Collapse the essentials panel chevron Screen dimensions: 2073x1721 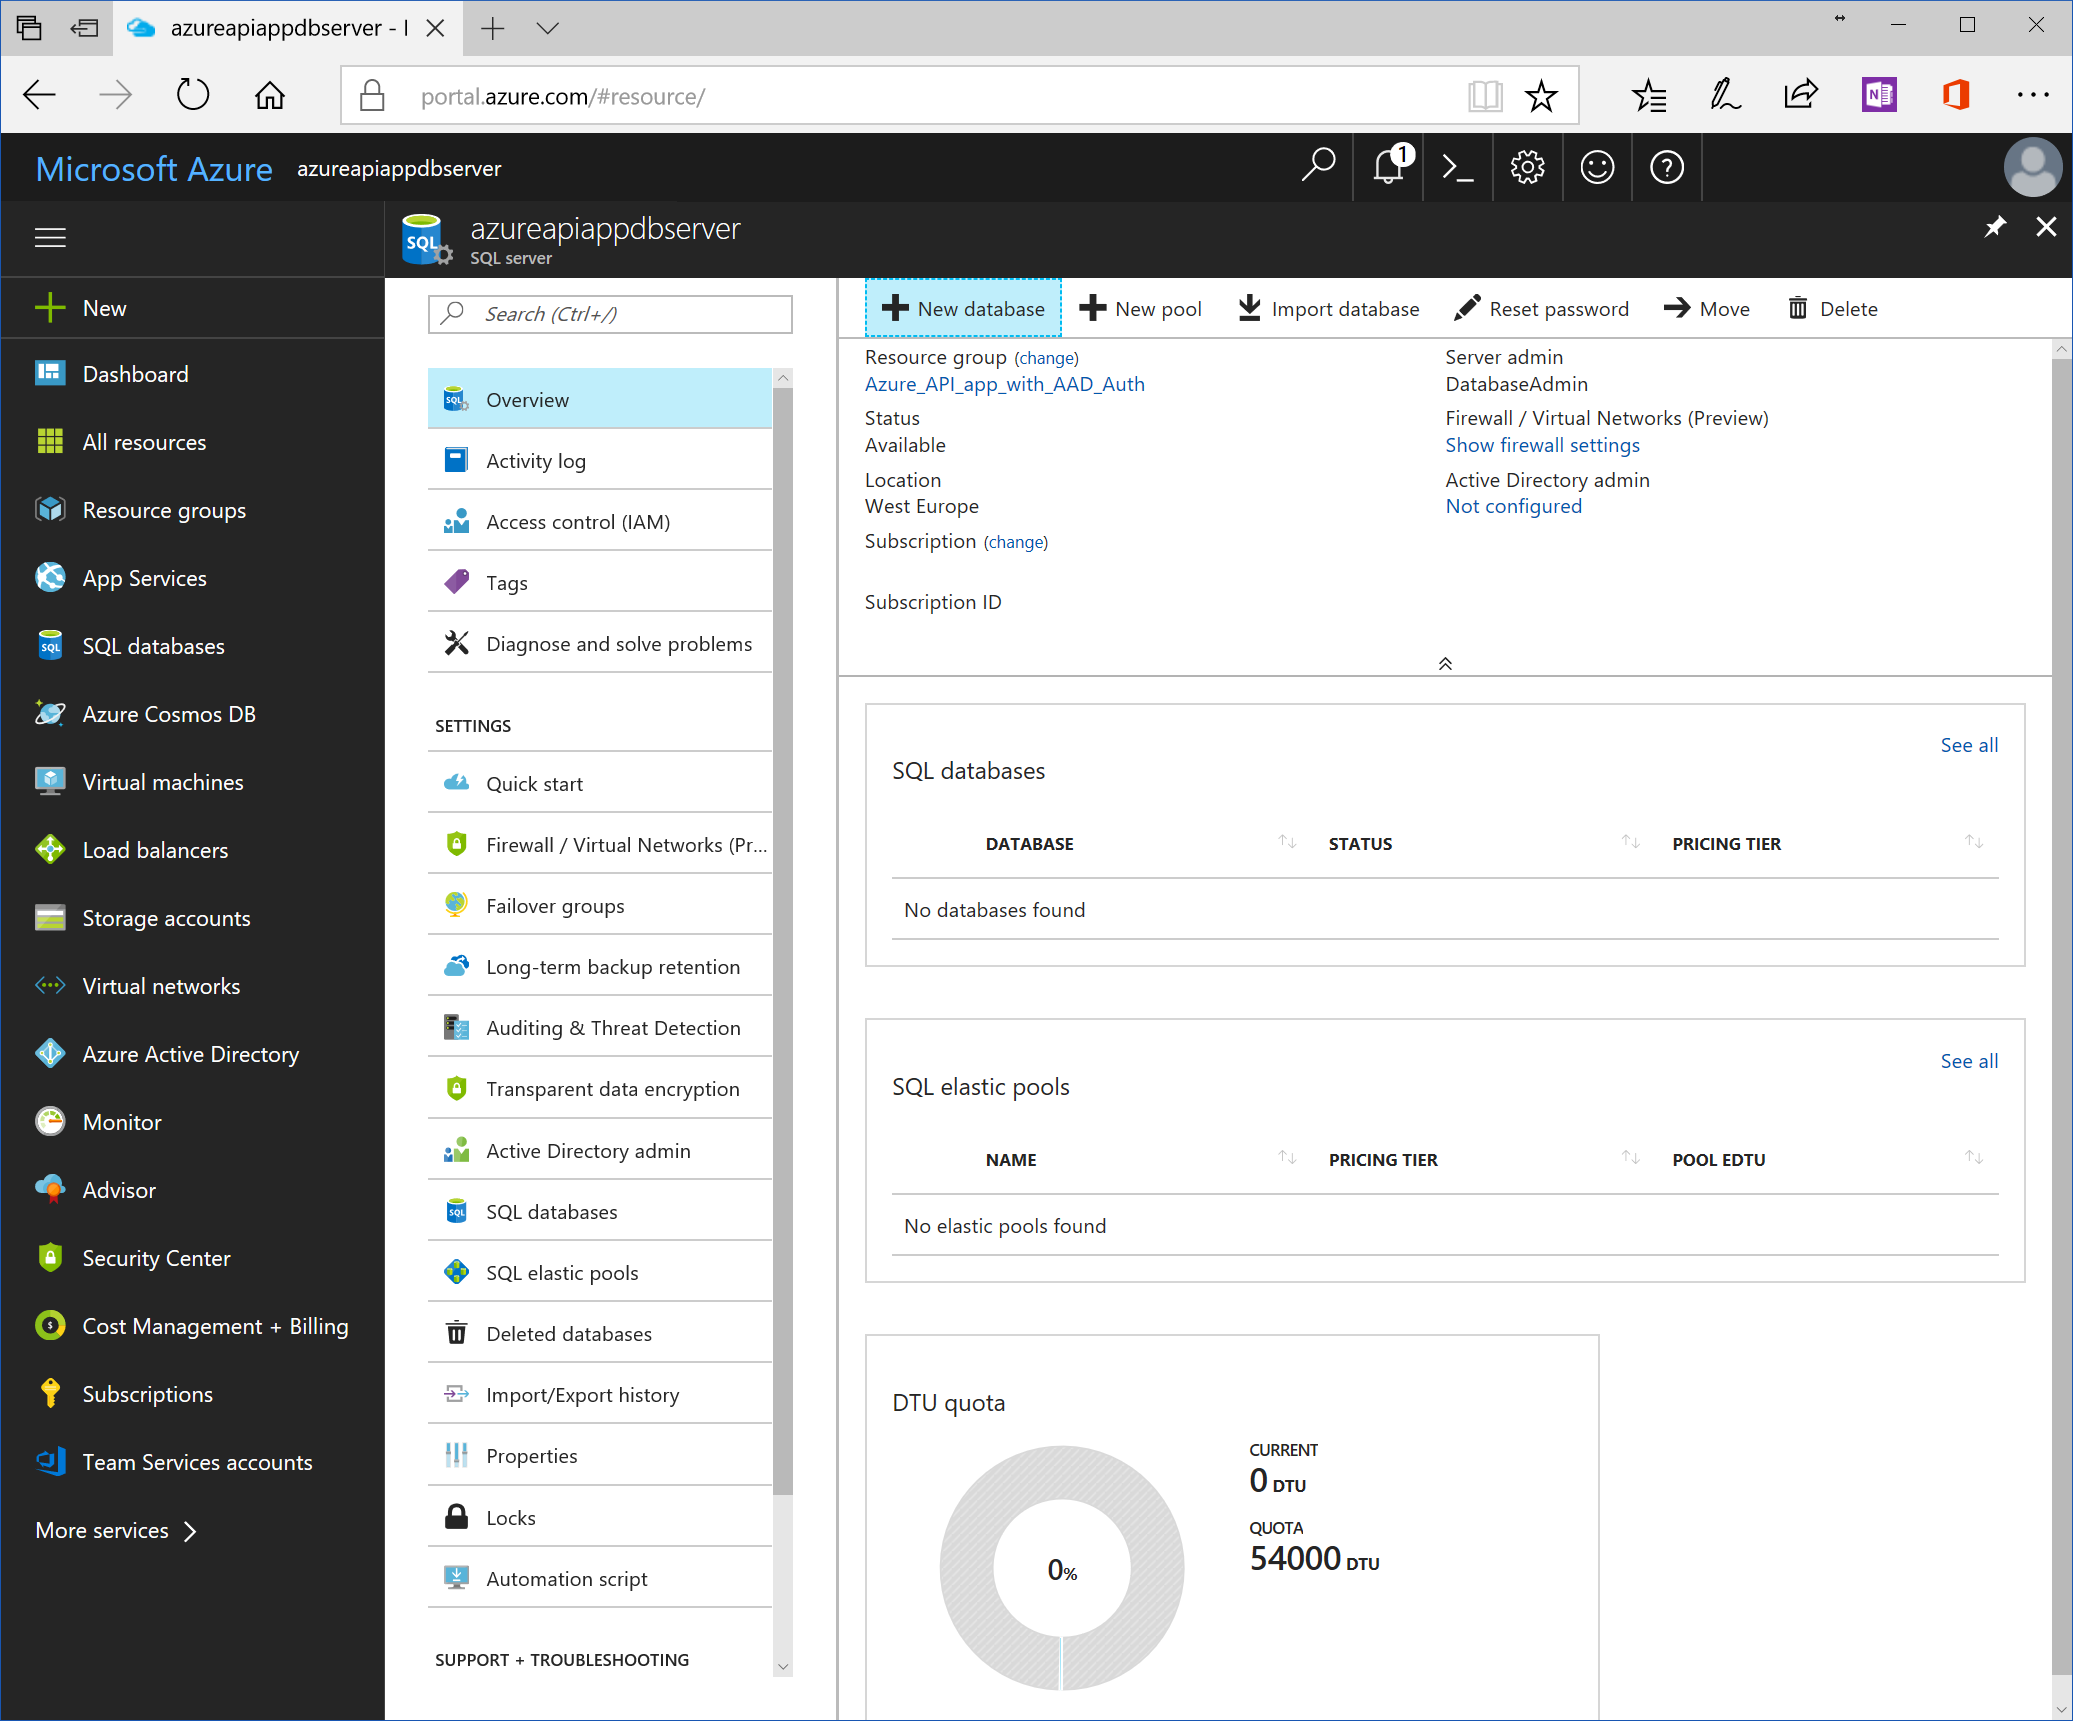coord(1445,664)
